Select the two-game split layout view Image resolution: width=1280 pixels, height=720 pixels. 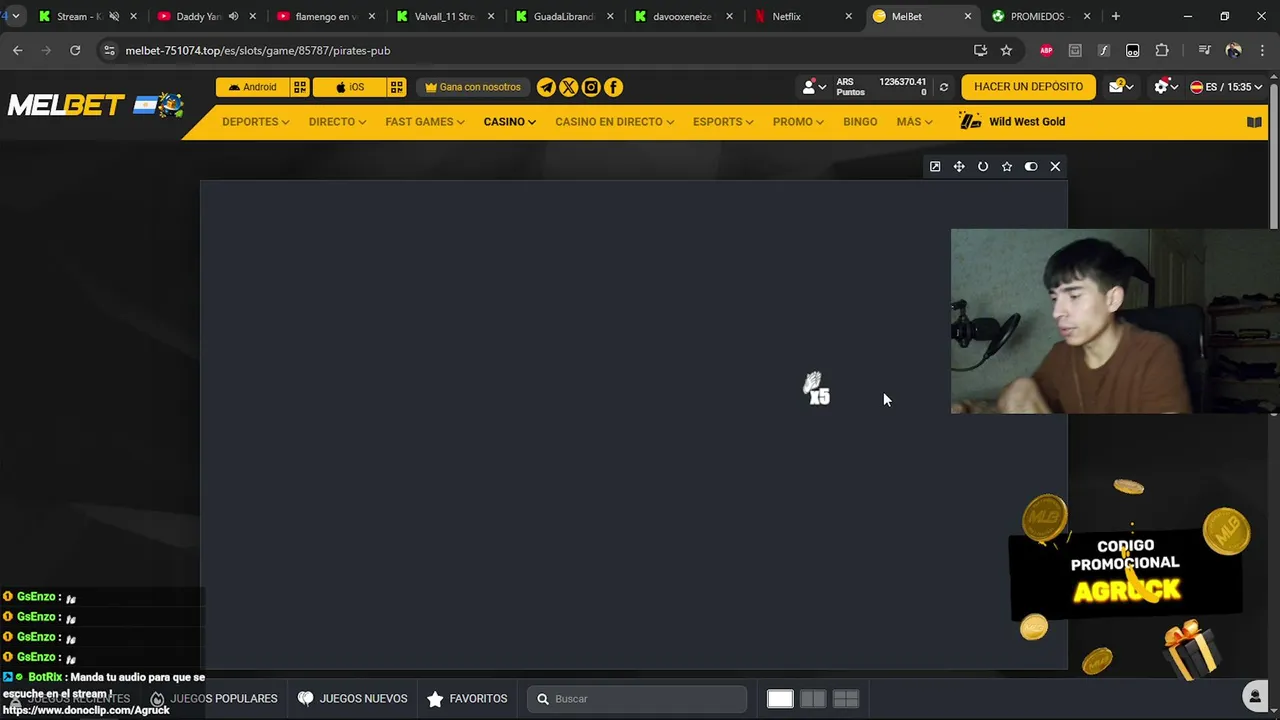813,699
